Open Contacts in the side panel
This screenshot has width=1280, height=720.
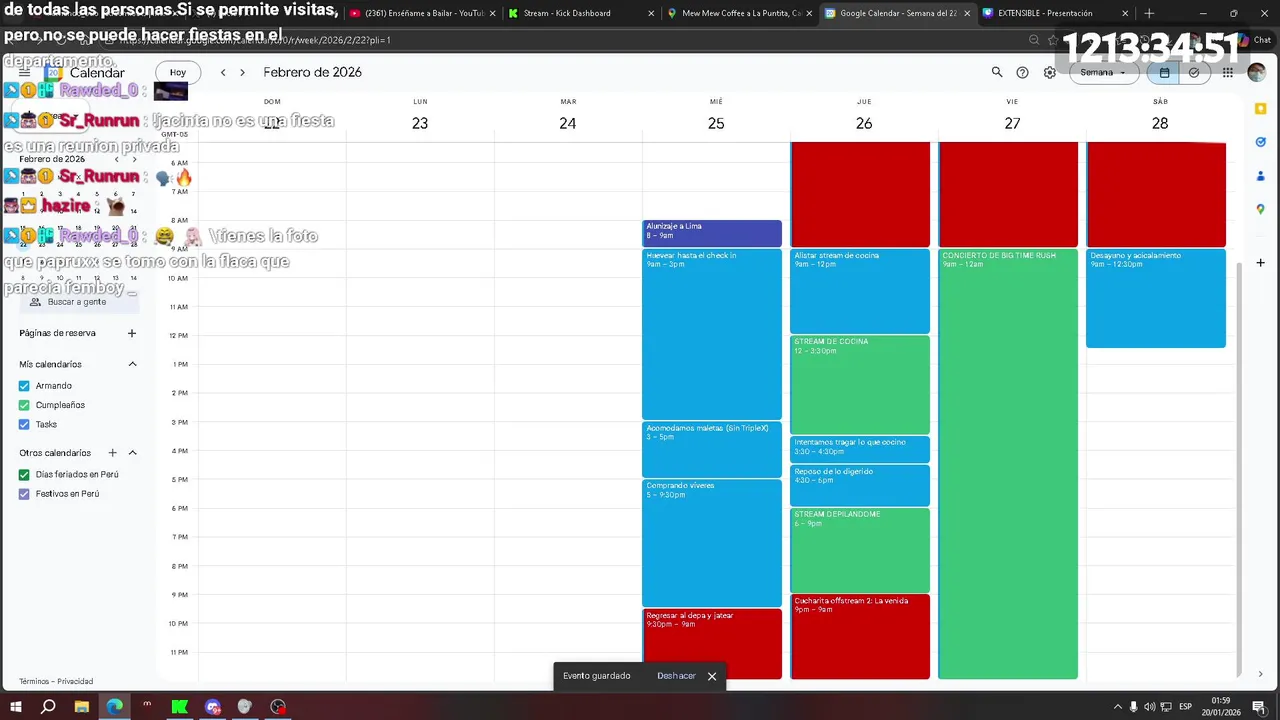click(x=1260, y=176)
